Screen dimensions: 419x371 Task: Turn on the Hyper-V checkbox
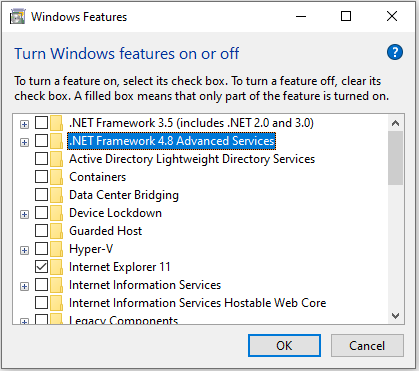click(41, 249)
